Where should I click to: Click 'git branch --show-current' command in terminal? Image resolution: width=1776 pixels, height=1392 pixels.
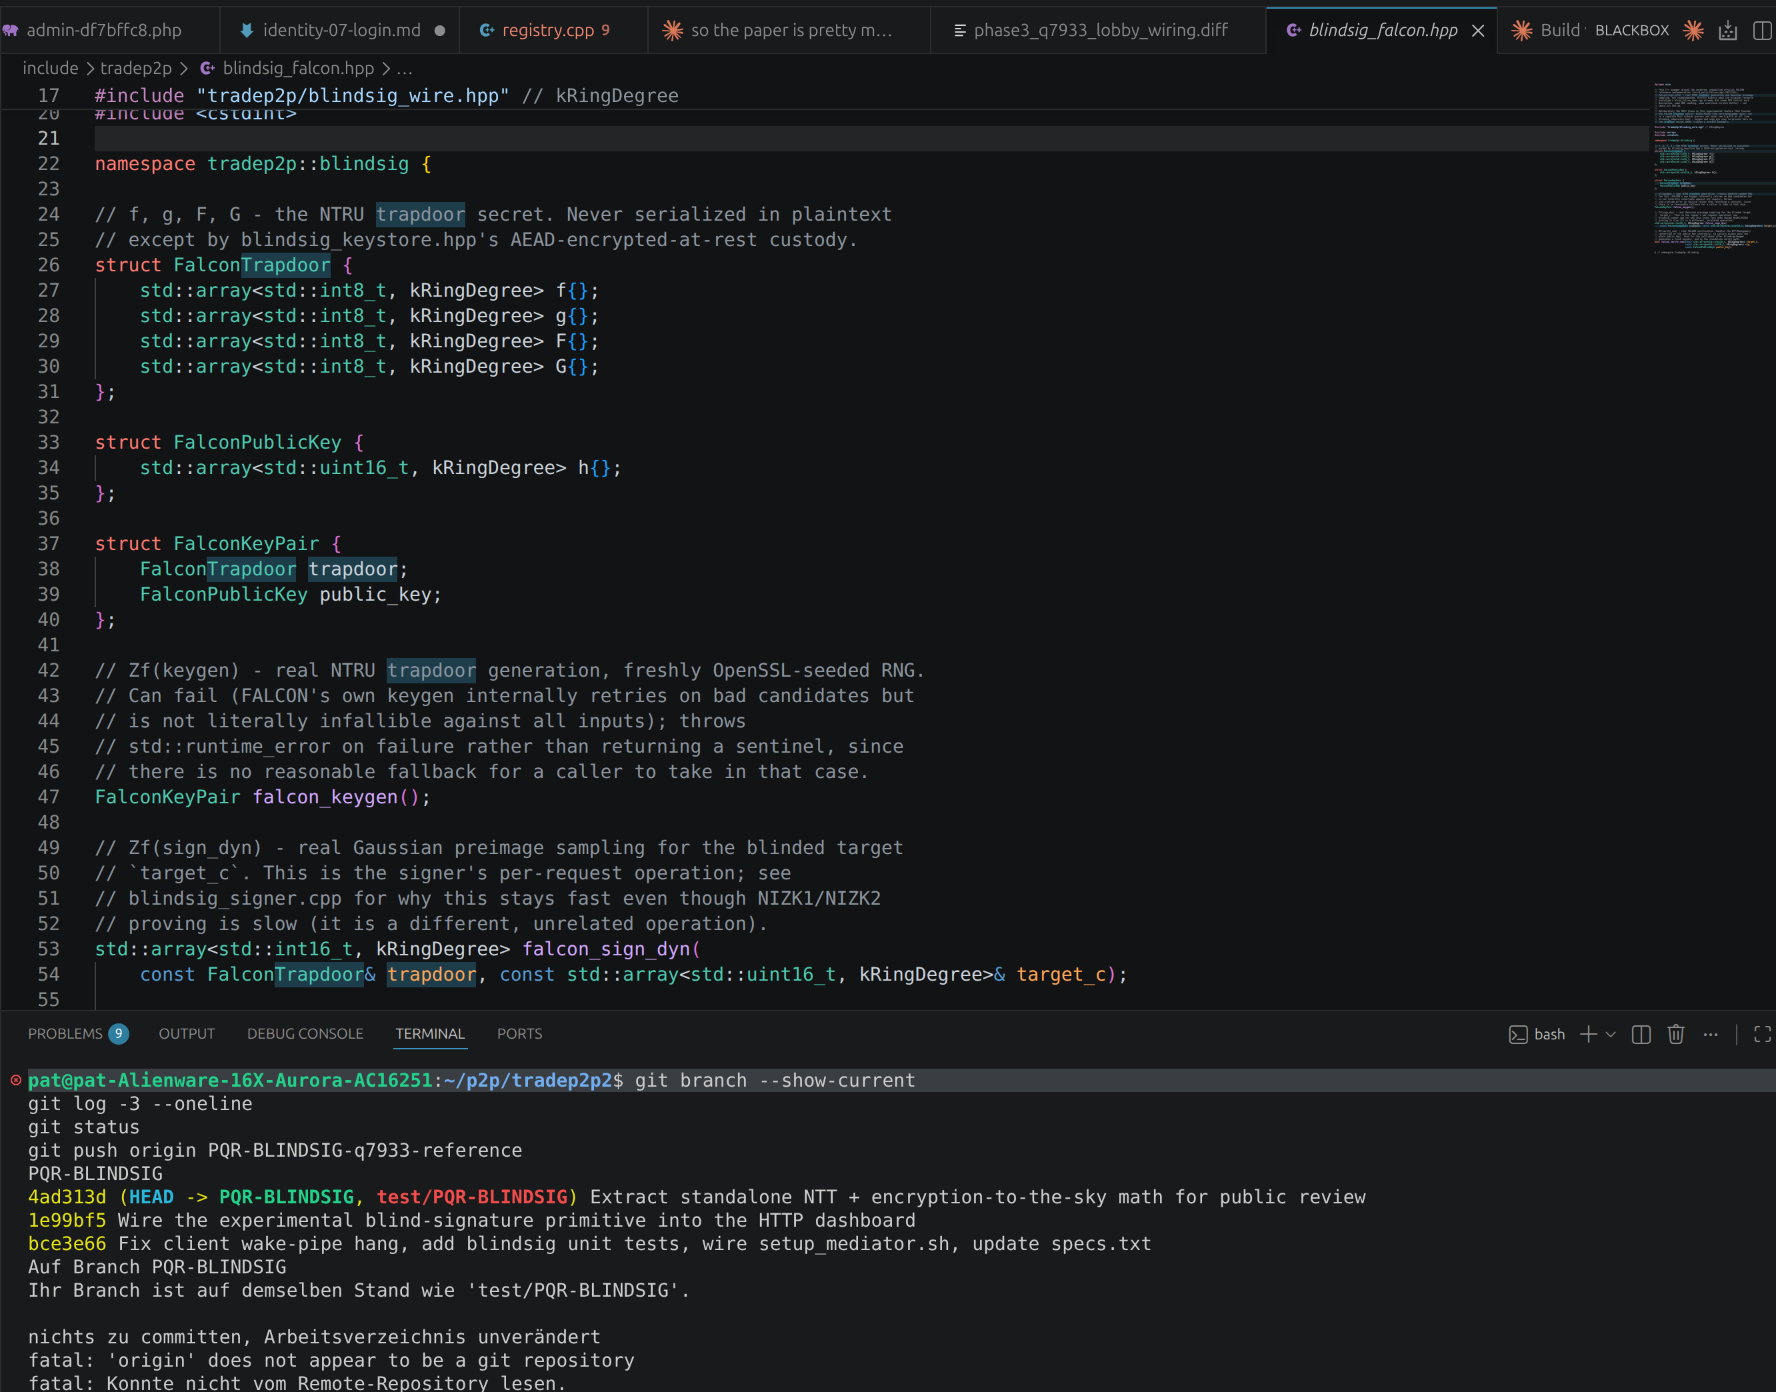tap(775, 1080)
